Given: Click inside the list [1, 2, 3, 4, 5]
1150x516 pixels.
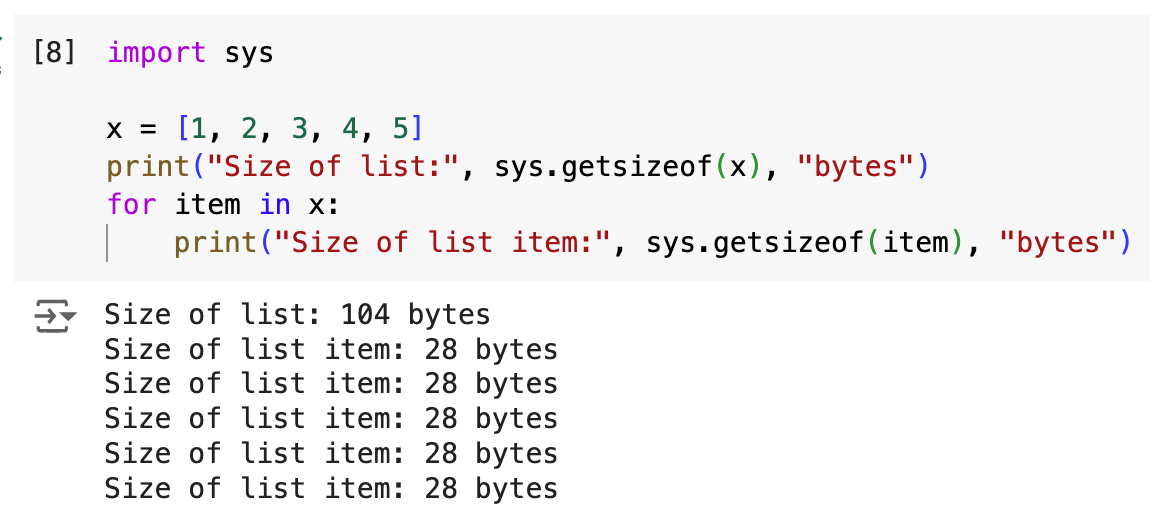Looking at the screenshot, I should [x=300, y=129].
